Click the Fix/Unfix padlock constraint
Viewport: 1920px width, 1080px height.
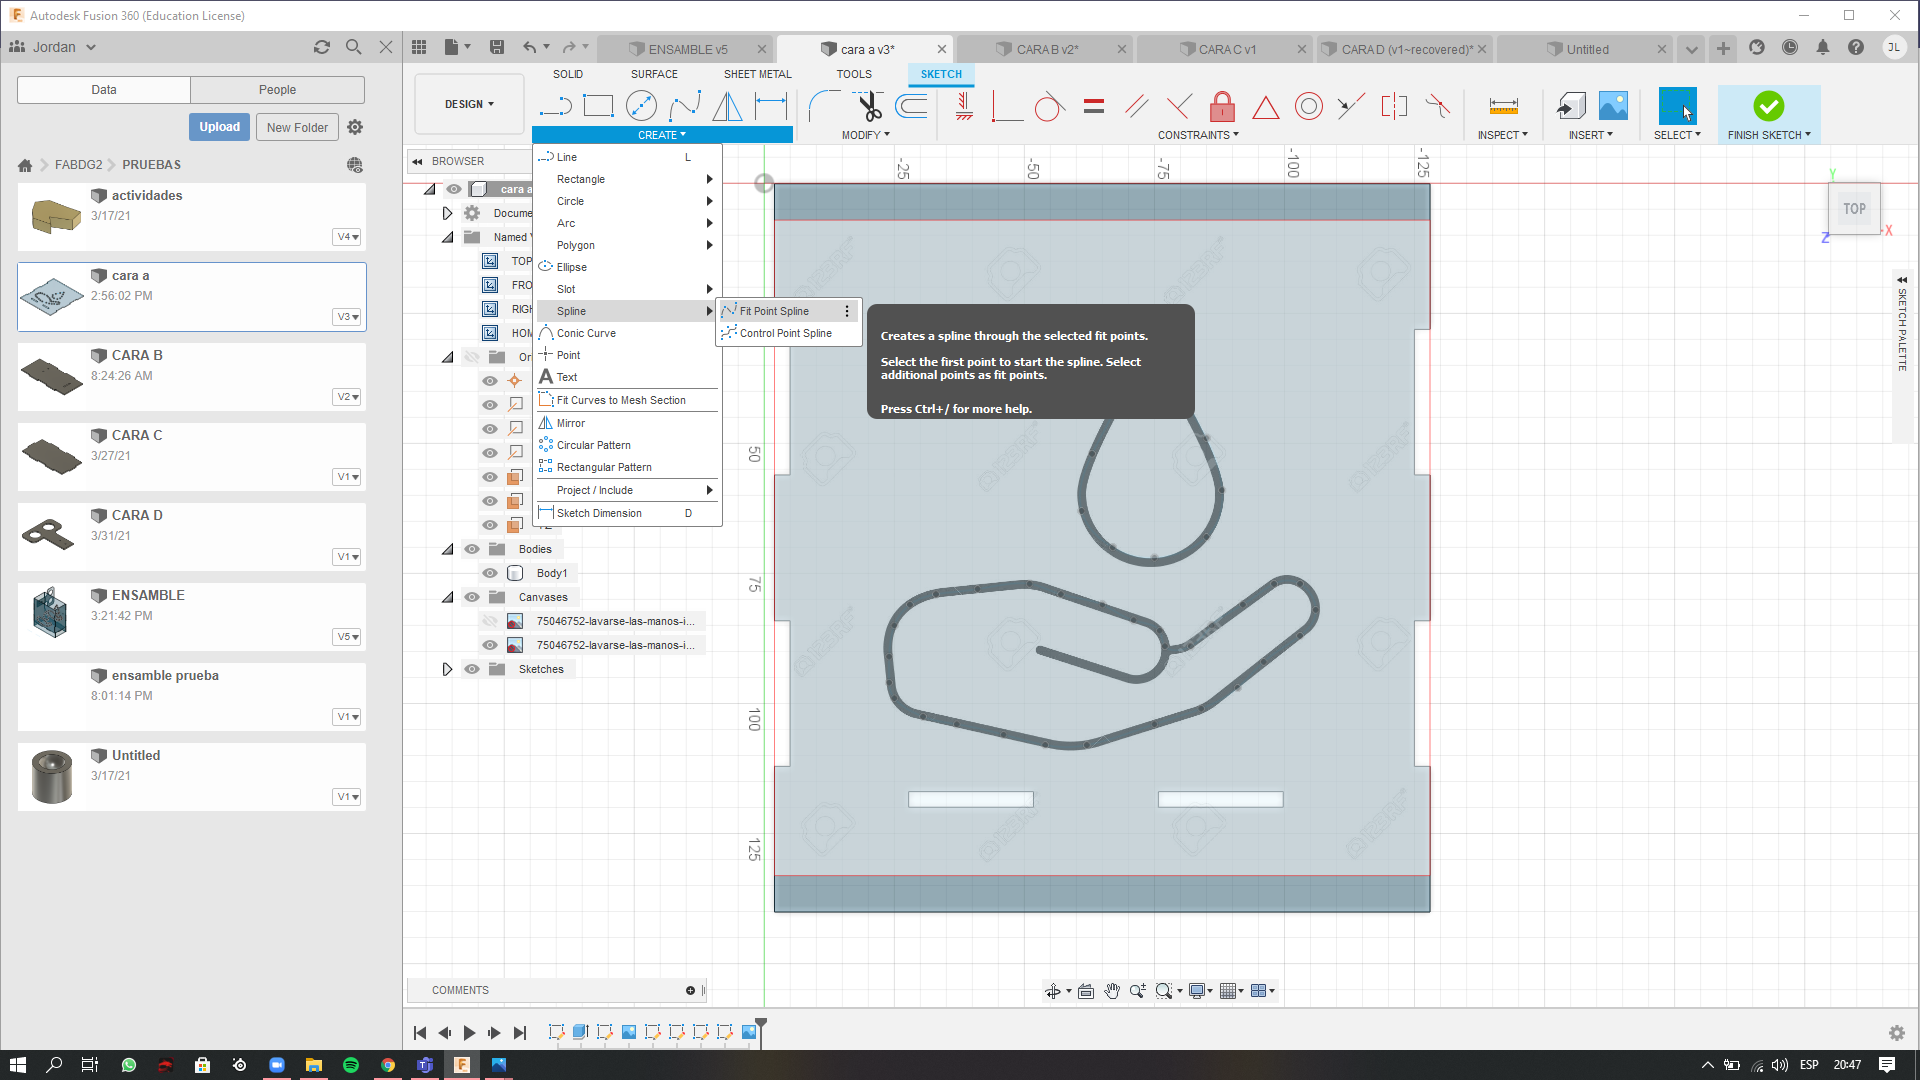tap(1222, 106)
